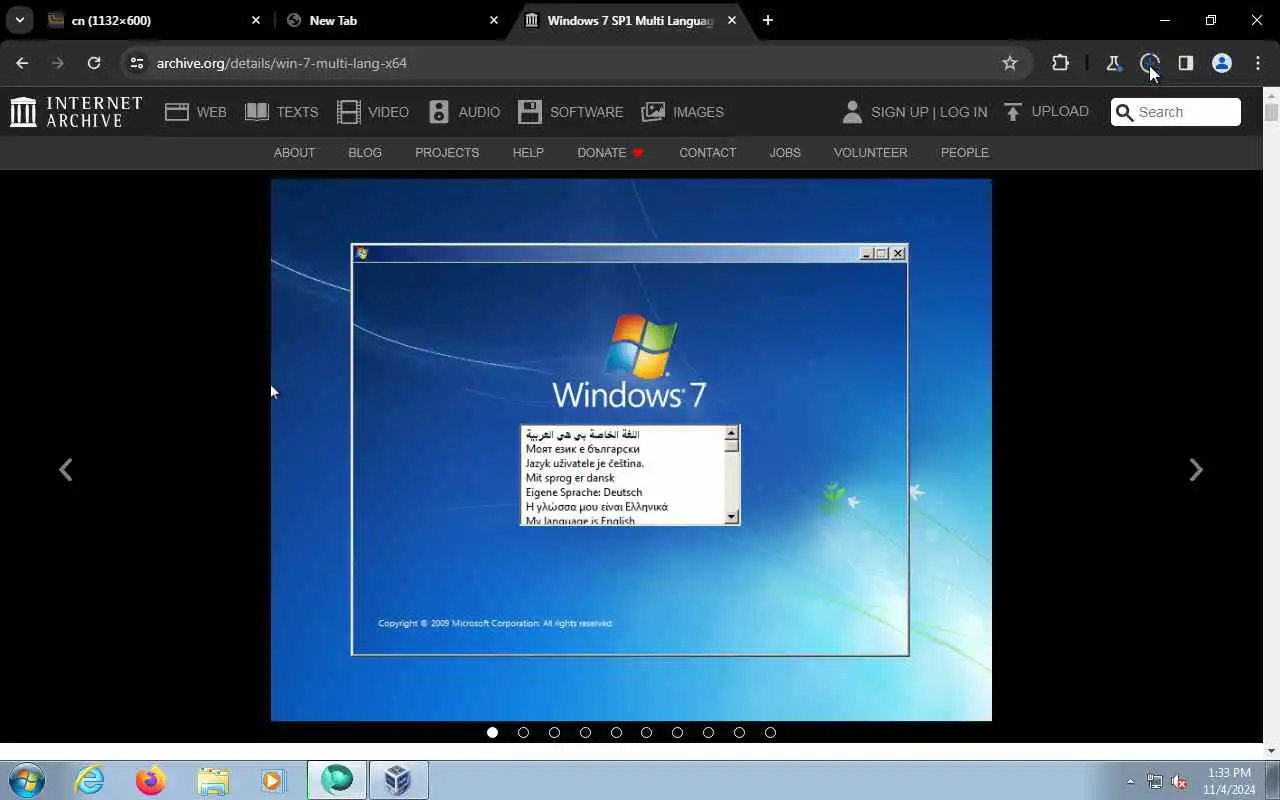Open the ABOUT link

[294, 153]
